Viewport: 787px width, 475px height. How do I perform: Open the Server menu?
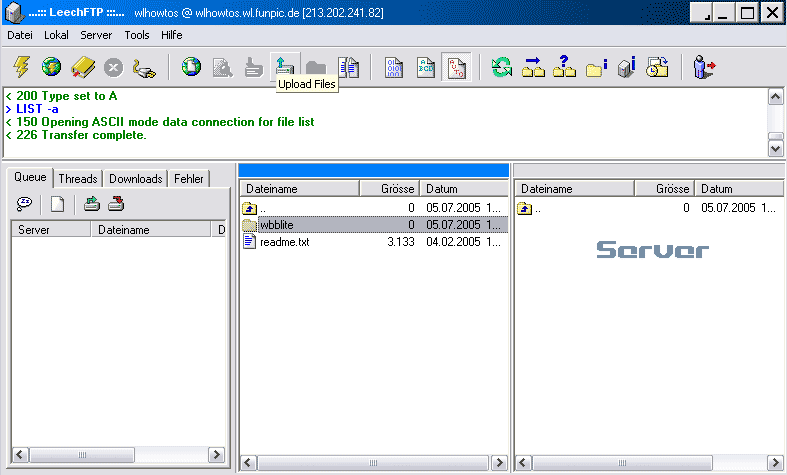coord(96,35)
